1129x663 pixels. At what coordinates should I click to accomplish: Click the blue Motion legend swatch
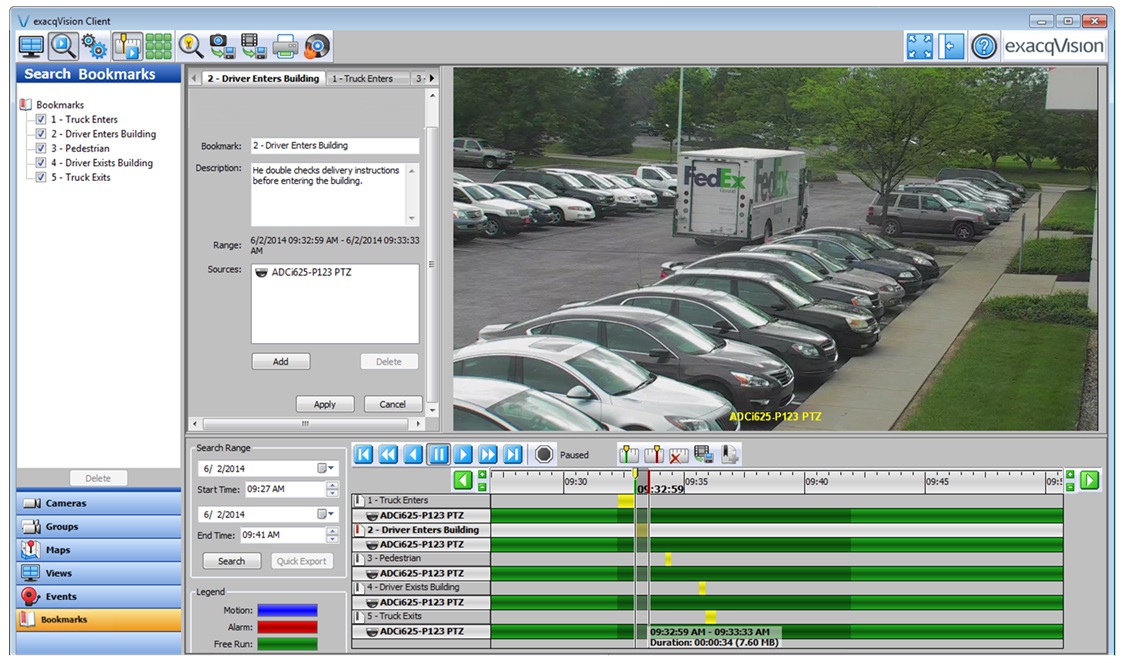pos(287,610)
